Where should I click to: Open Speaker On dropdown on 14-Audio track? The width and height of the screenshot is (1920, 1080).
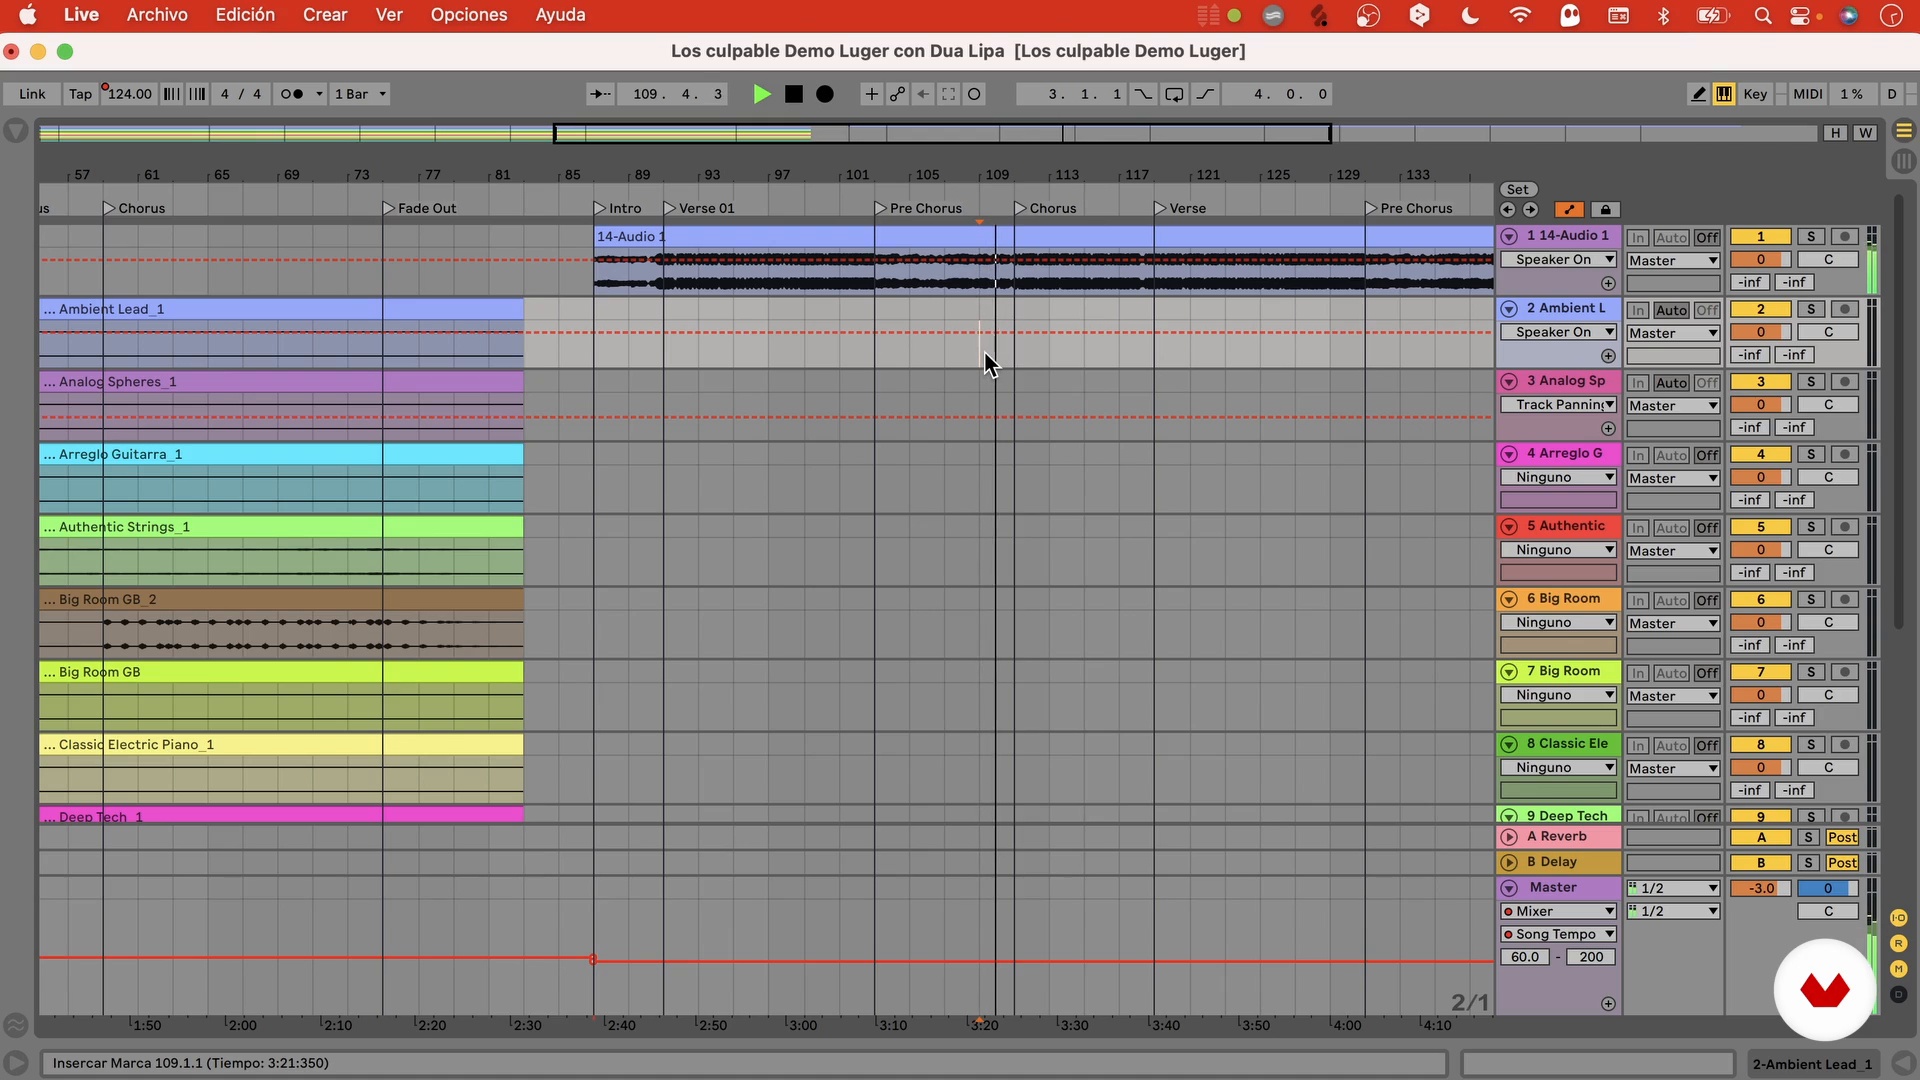[1558, 260]
